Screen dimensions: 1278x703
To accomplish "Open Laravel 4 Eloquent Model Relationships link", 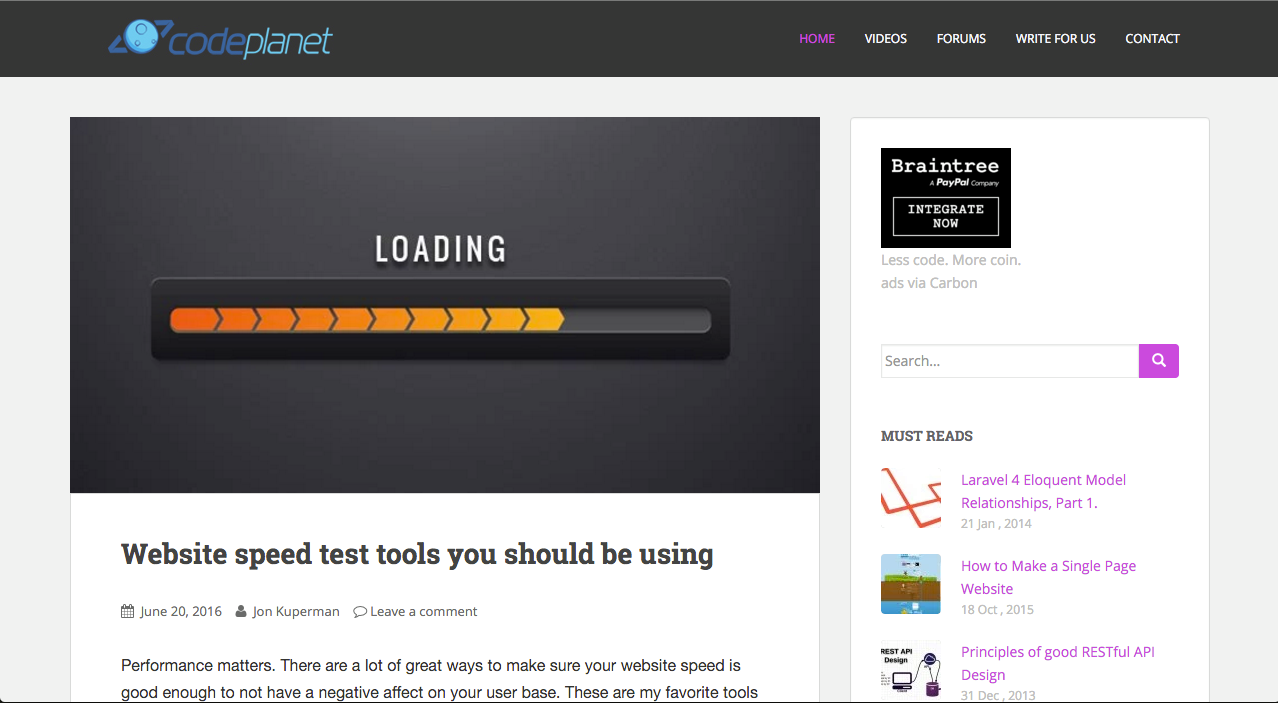I will pos(1044,491).
